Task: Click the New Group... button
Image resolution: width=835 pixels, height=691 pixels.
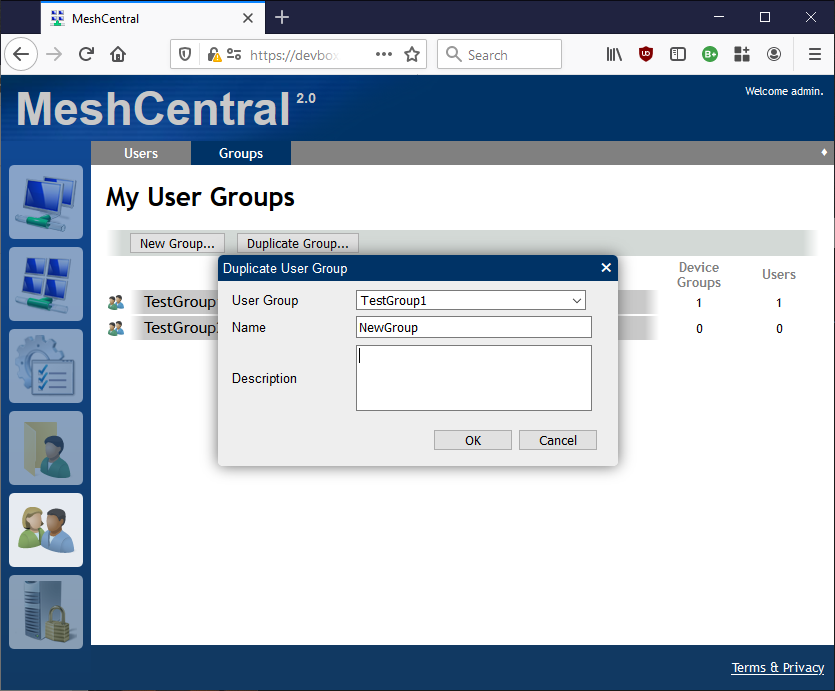Action: click(176, 243)
